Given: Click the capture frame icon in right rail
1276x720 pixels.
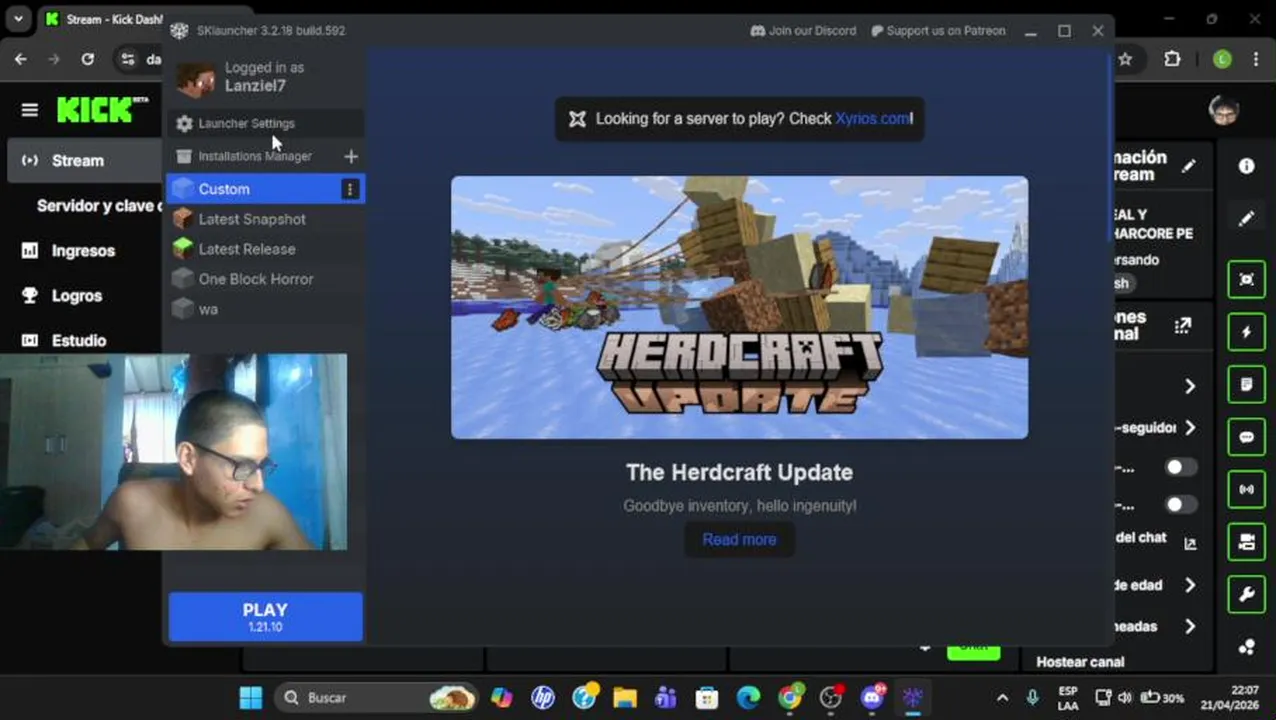Looking at the screenshot, I should [1246, 280].
